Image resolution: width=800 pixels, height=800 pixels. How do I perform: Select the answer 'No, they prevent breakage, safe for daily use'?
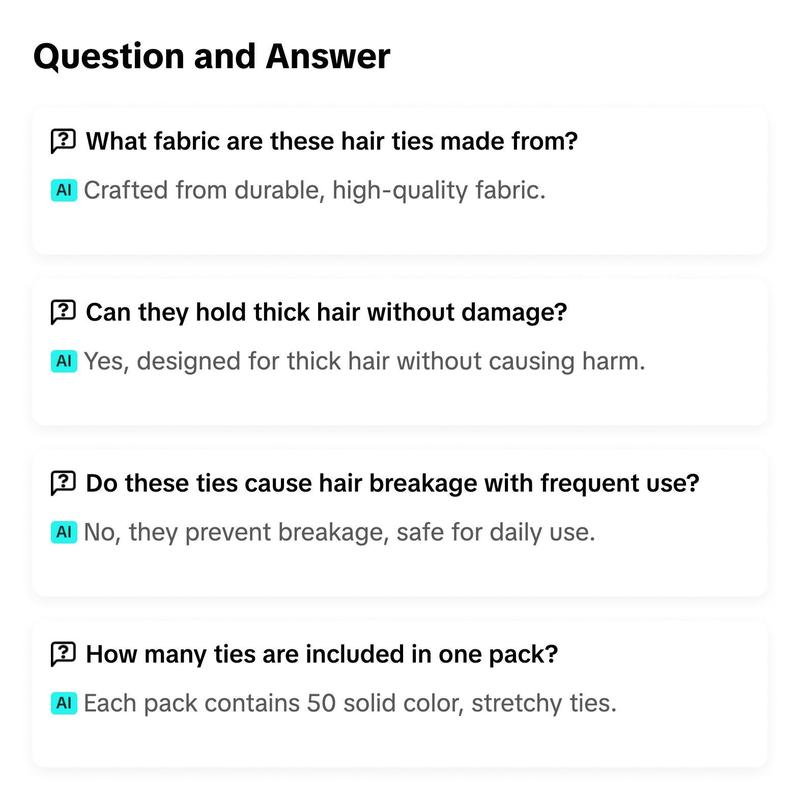pyautogui.click(x=339, y=532)
